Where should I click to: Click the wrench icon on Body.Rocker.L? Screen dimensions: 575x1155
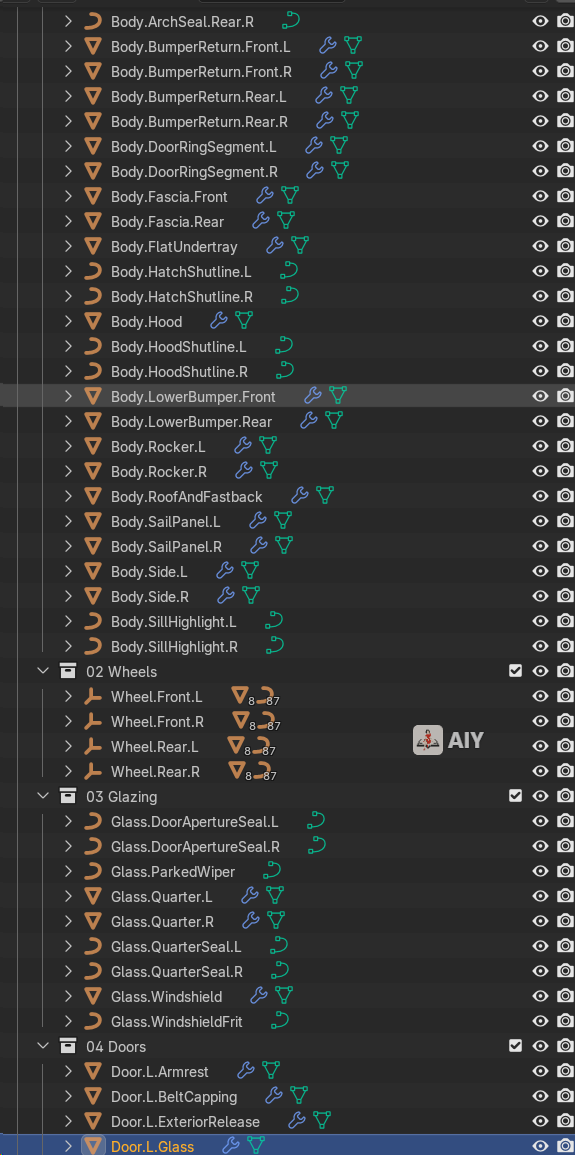[243, 446]
